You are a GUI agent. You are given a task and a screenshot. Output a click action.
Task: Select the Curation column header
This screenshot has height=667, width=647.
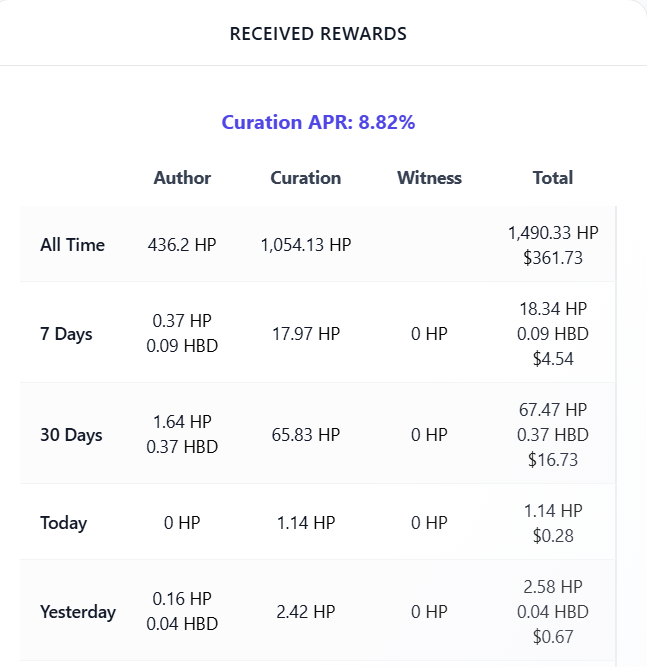click(305, 178)
